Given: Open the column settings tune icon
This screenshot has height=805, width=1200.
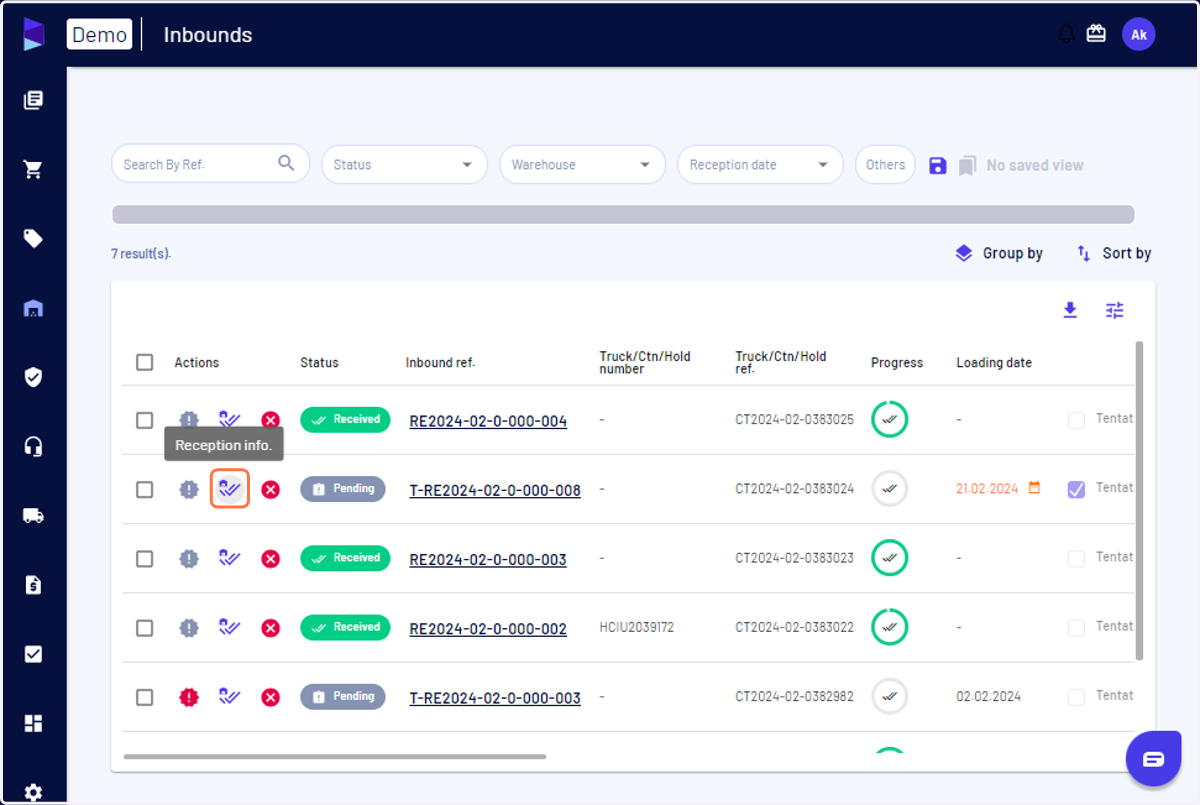Looking at the screenshot, I should 1115,310.
